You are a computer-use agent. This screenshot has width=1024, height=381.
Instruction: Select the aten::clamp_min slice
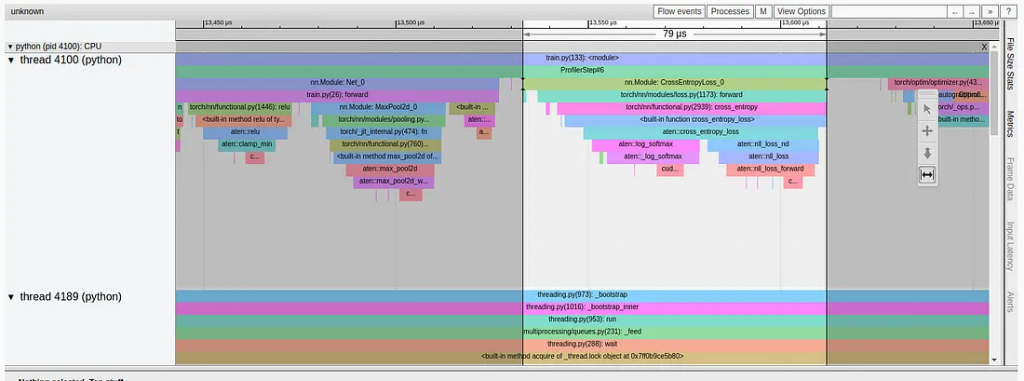pos(247,145)
